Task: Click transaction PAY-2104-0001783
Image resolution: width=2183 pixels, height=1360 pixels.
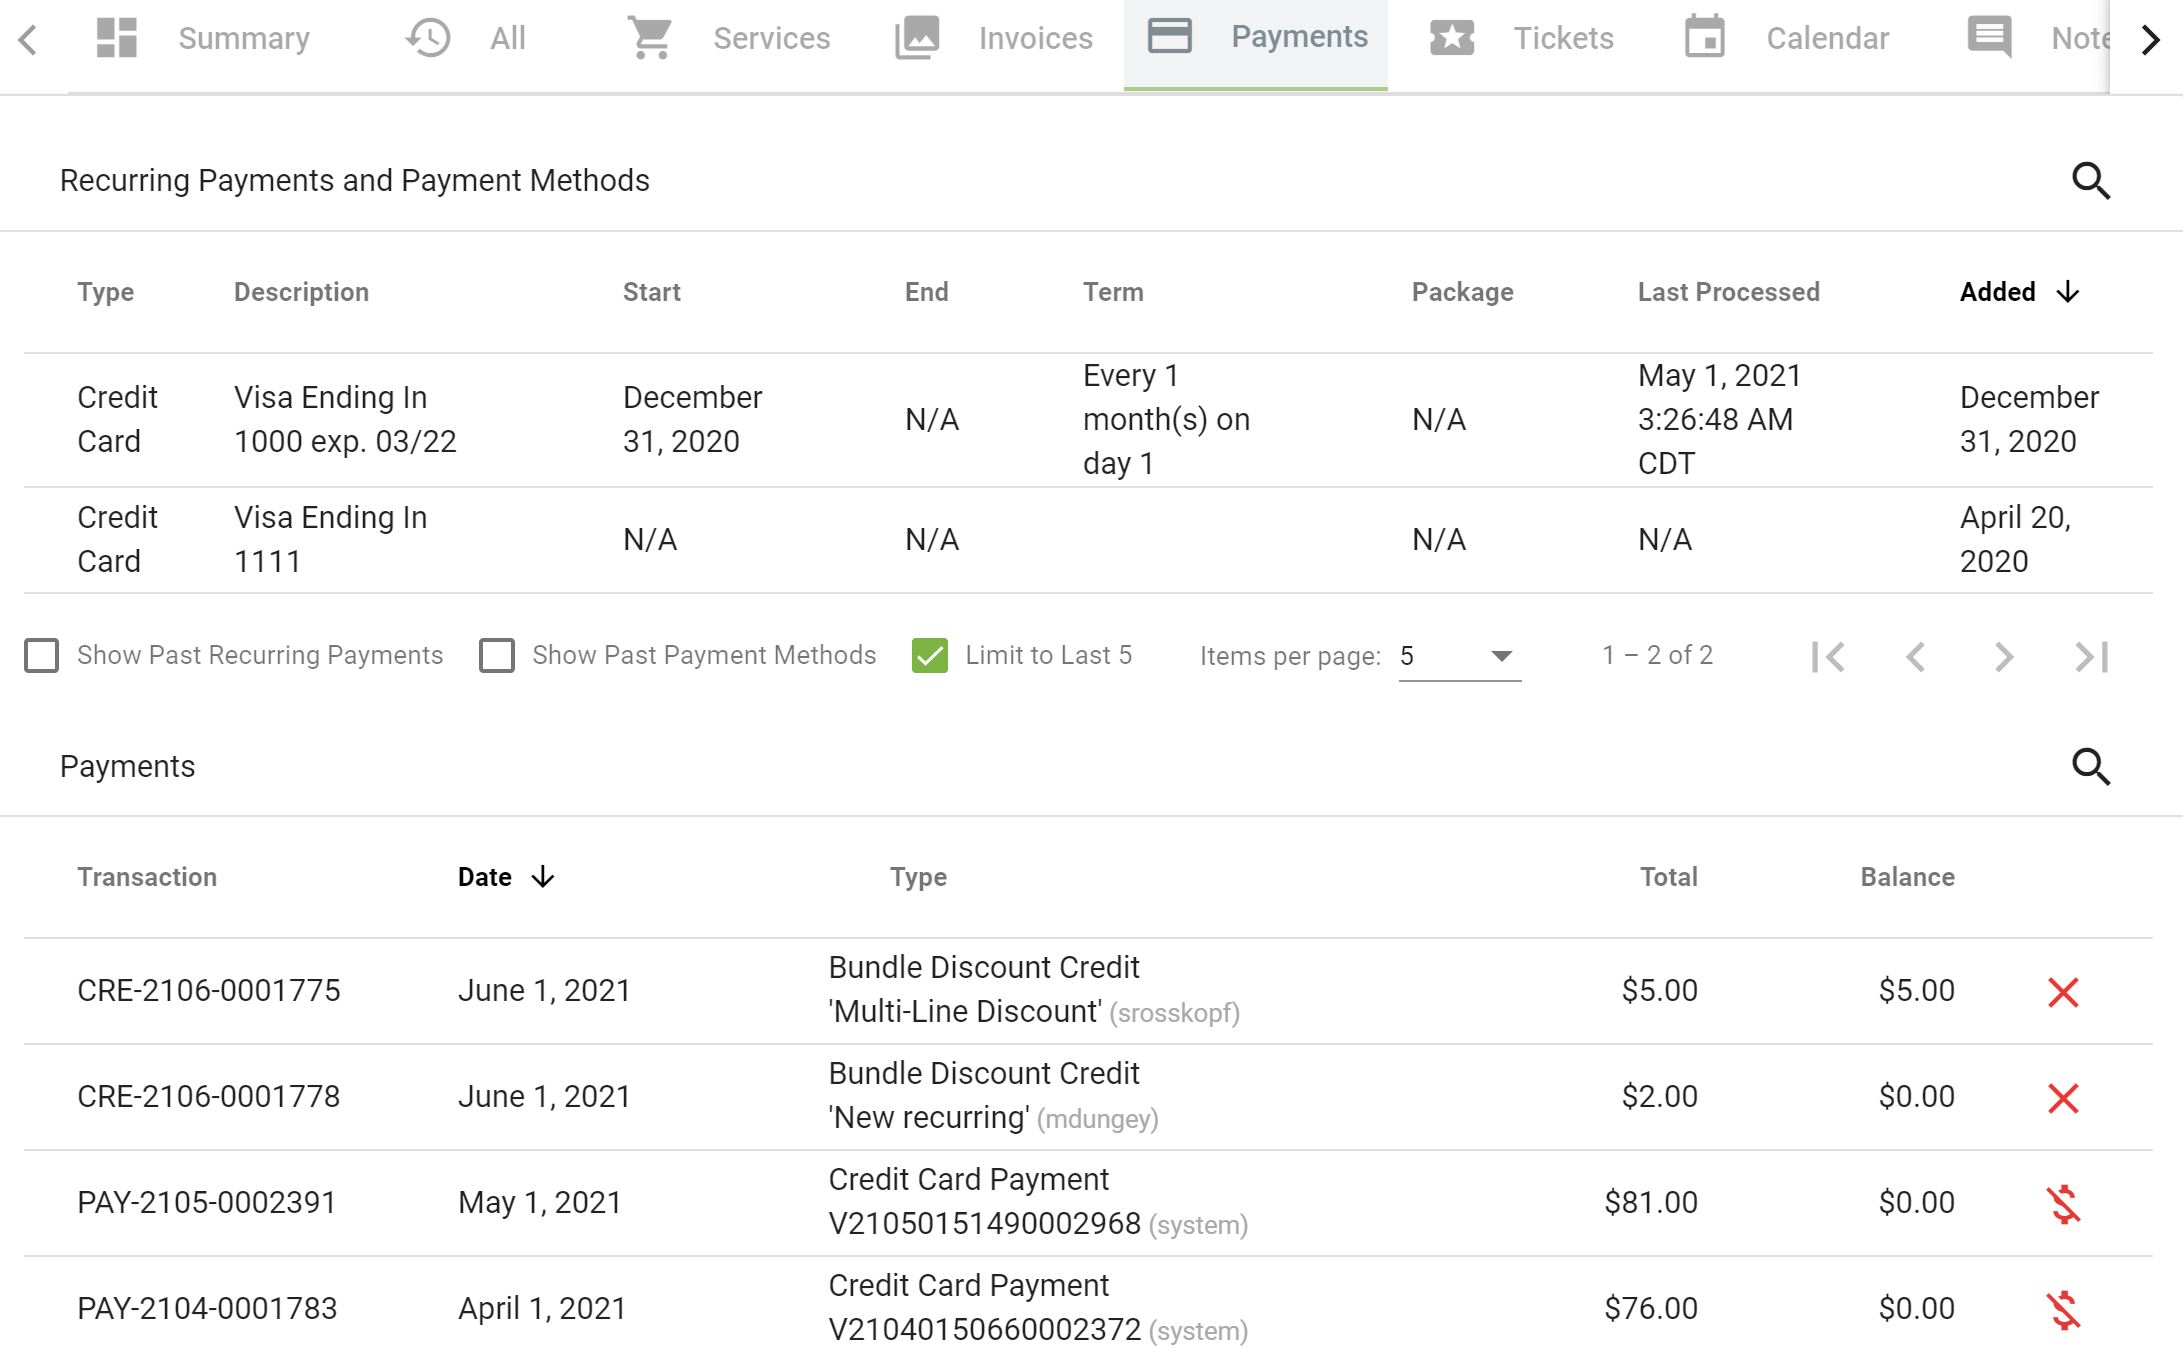Action: pyautogui.click(x=207, y=1309)
